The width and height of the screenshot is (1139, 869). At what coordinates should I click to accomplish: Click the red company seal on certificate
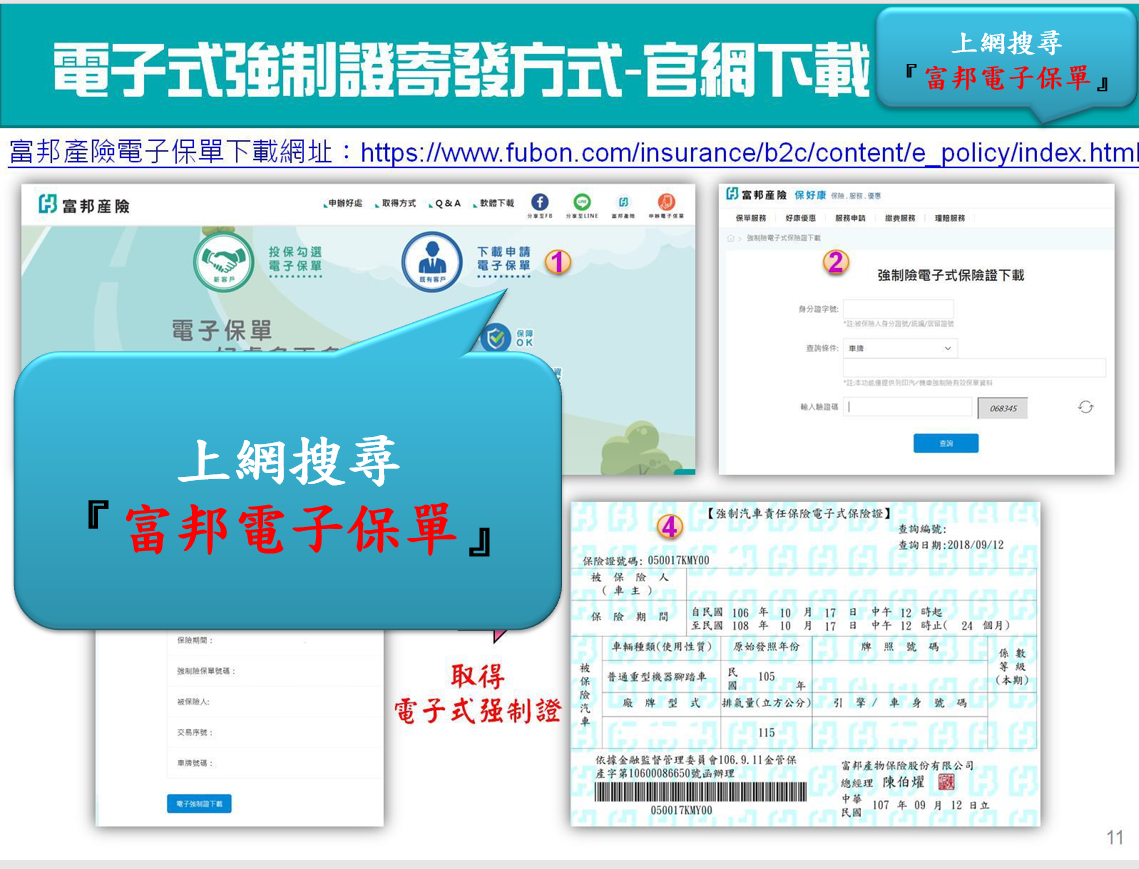tap(946, 782)
